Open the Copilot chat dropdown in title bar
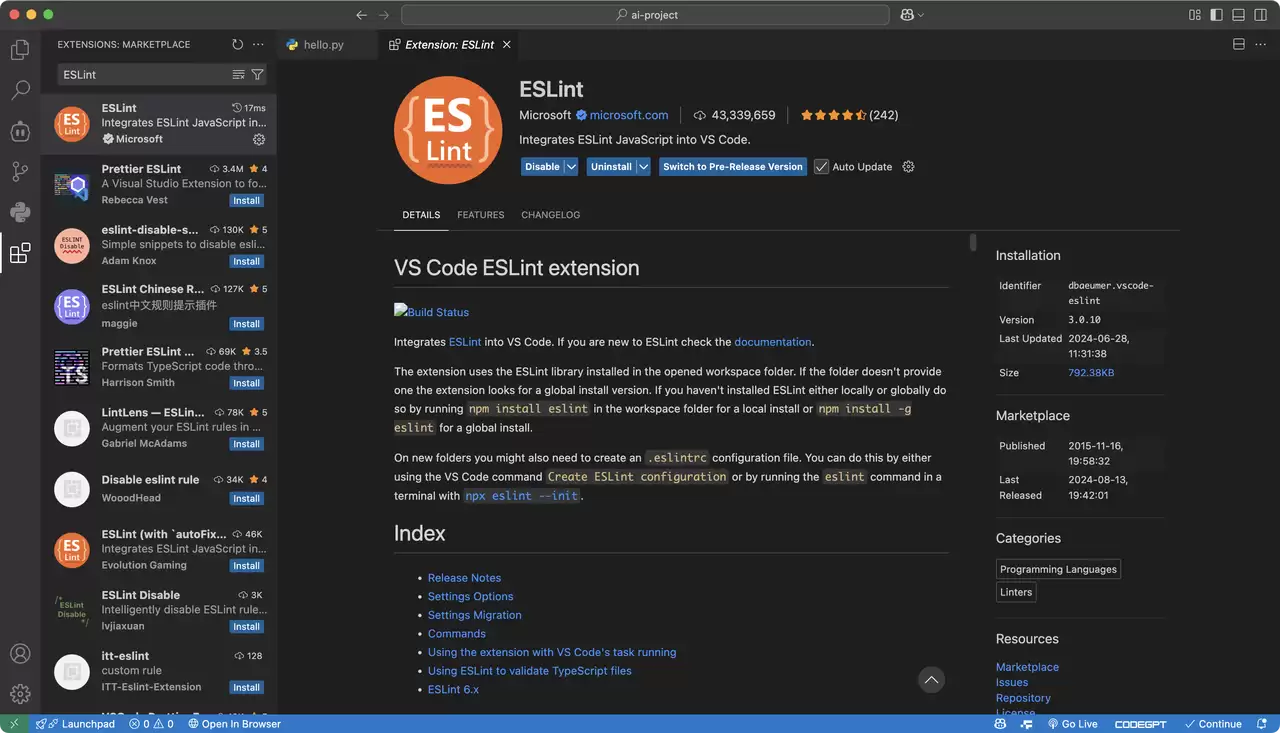Screen dimensions: 1280x733 pyautogui.click(x=911, y=15)
